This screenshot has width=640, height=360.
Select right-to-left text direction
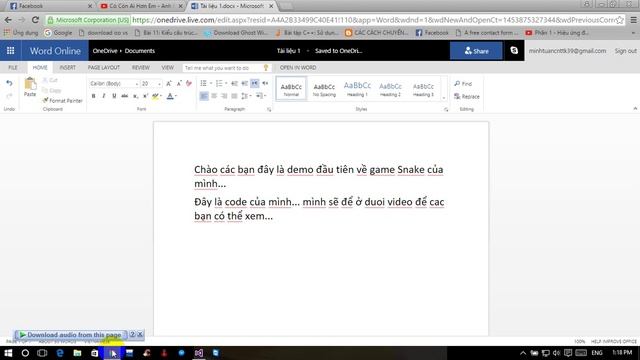coord(265,83)
